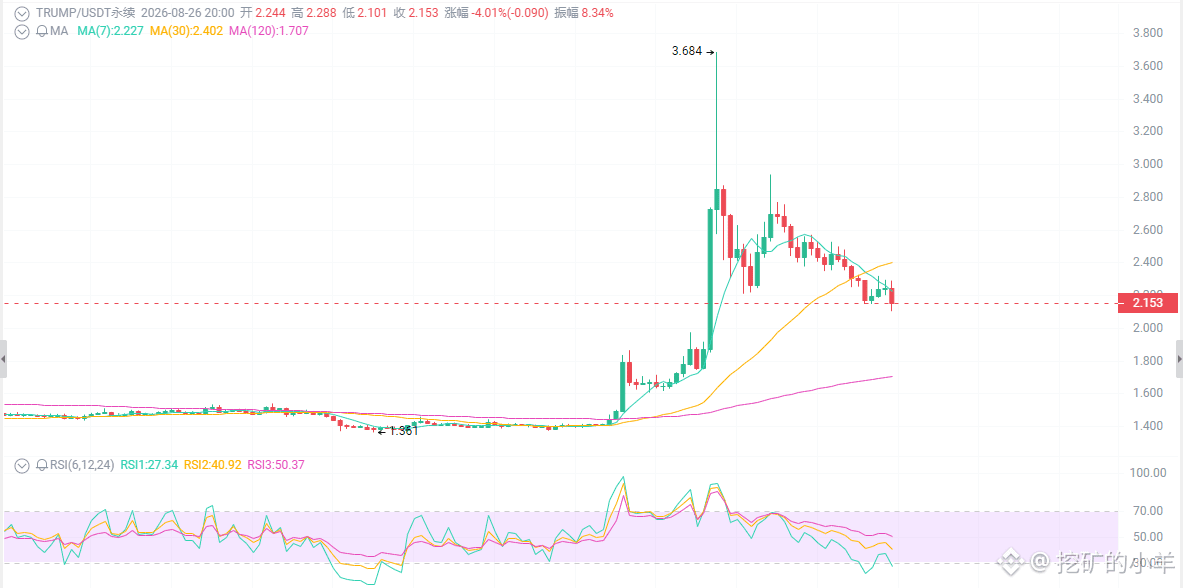Click the low price value 2.101
Screen dimensions: 1183x588
click(371, 13)
